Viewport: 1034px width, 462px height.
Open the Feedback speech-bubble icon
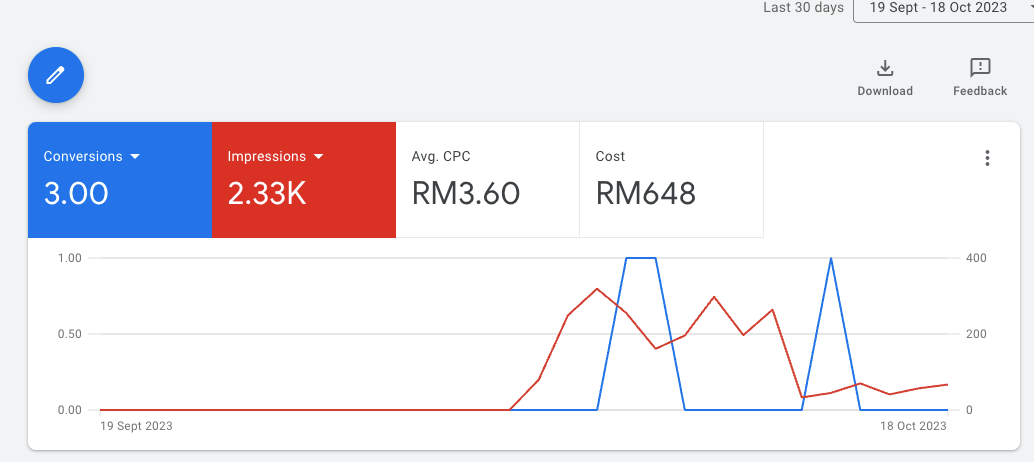coord(980,68)
